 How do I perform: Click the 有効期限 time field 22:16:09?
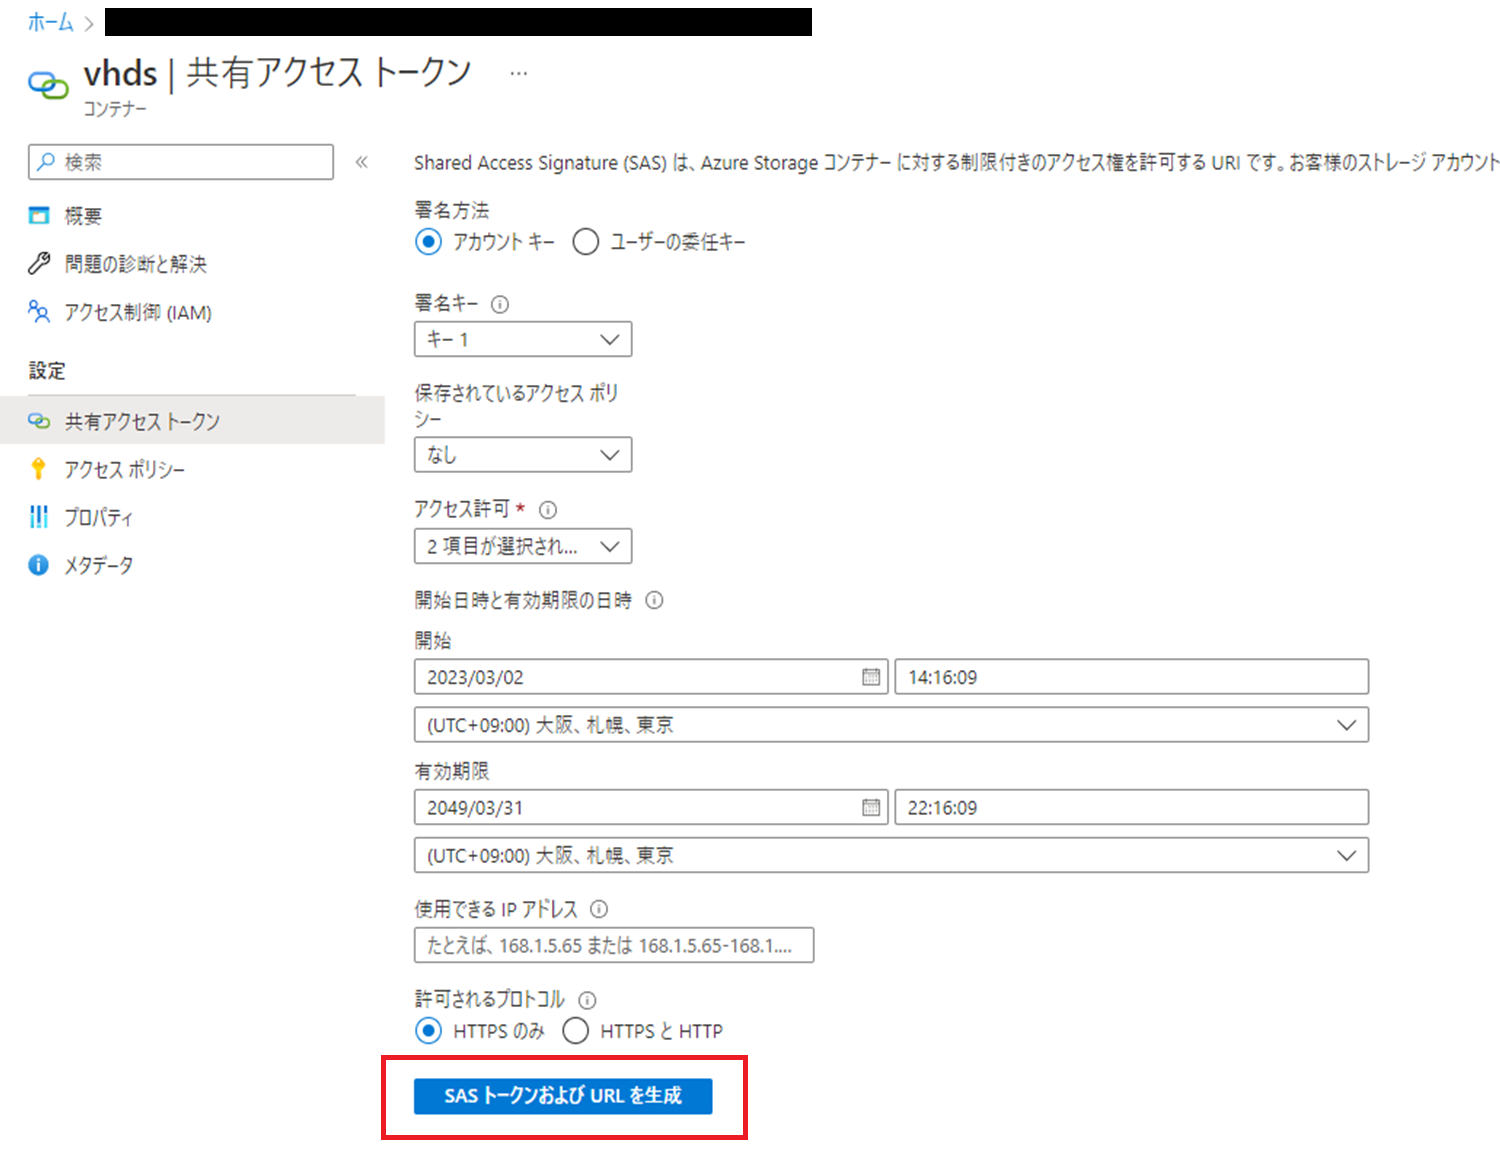click(1131, 807)
